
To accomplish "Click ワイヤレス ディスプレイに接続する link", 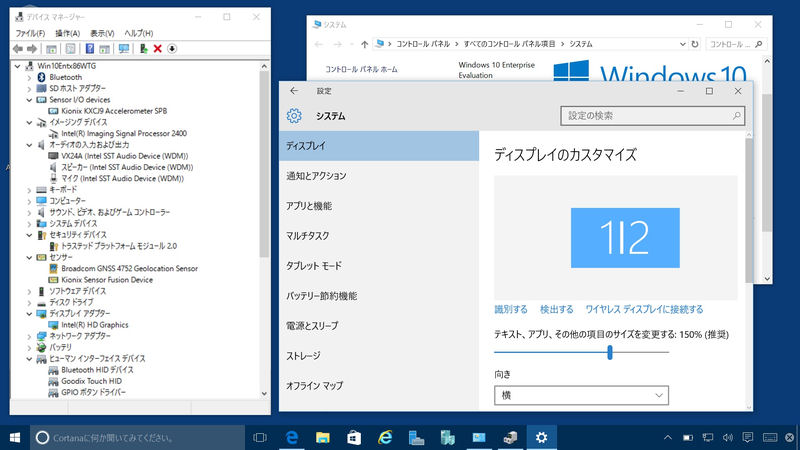I will pos(644,309).
